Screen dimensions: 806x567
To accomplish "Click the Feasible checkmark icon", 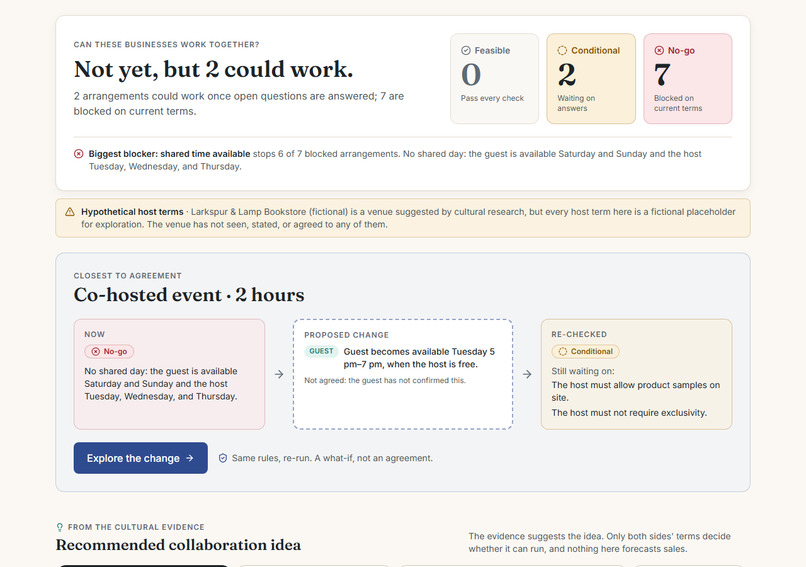I will coord(466,50).
